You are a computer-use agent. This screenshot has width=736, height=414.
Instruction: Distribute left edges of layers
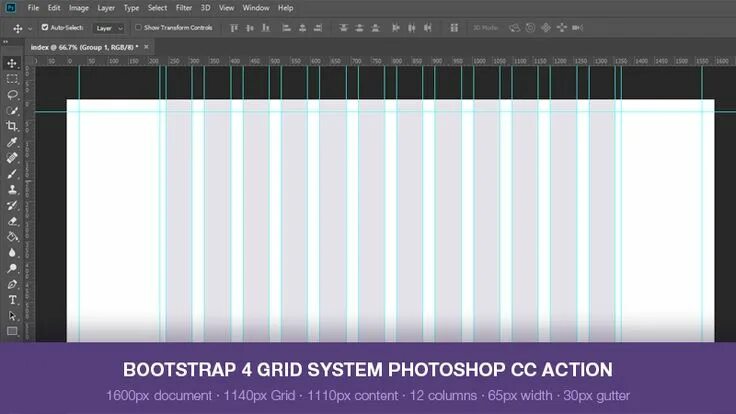[x=396, y=28]
